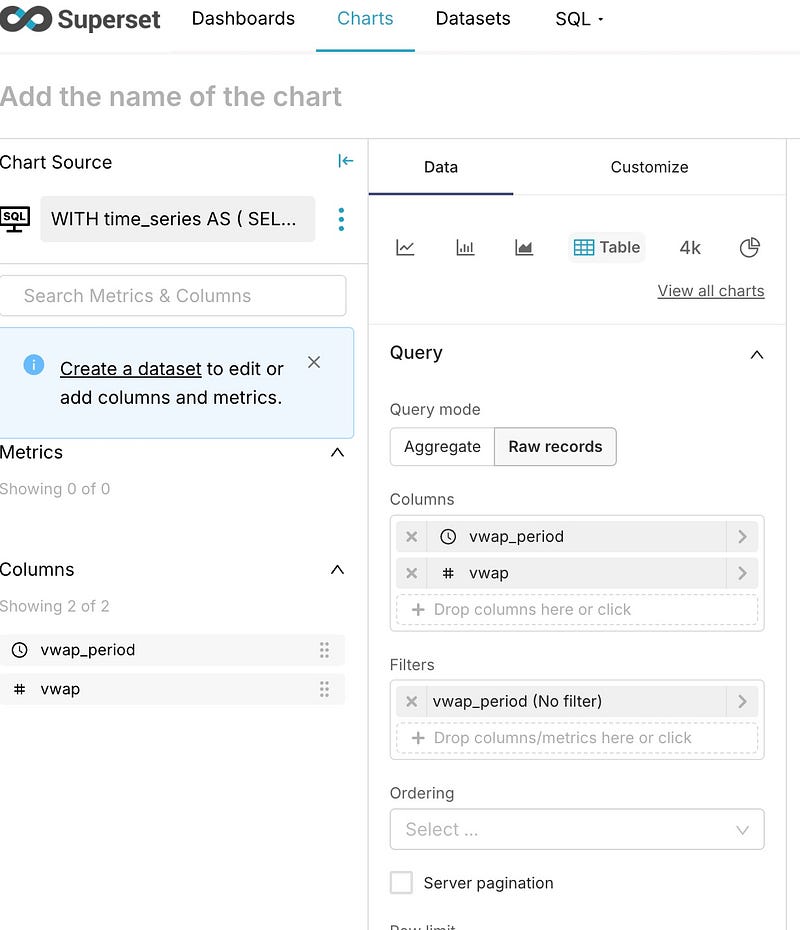Switch query mode to Aggregate
Image resolution: width=800 pixels, height=930 pixels.
tap(442, 447)
